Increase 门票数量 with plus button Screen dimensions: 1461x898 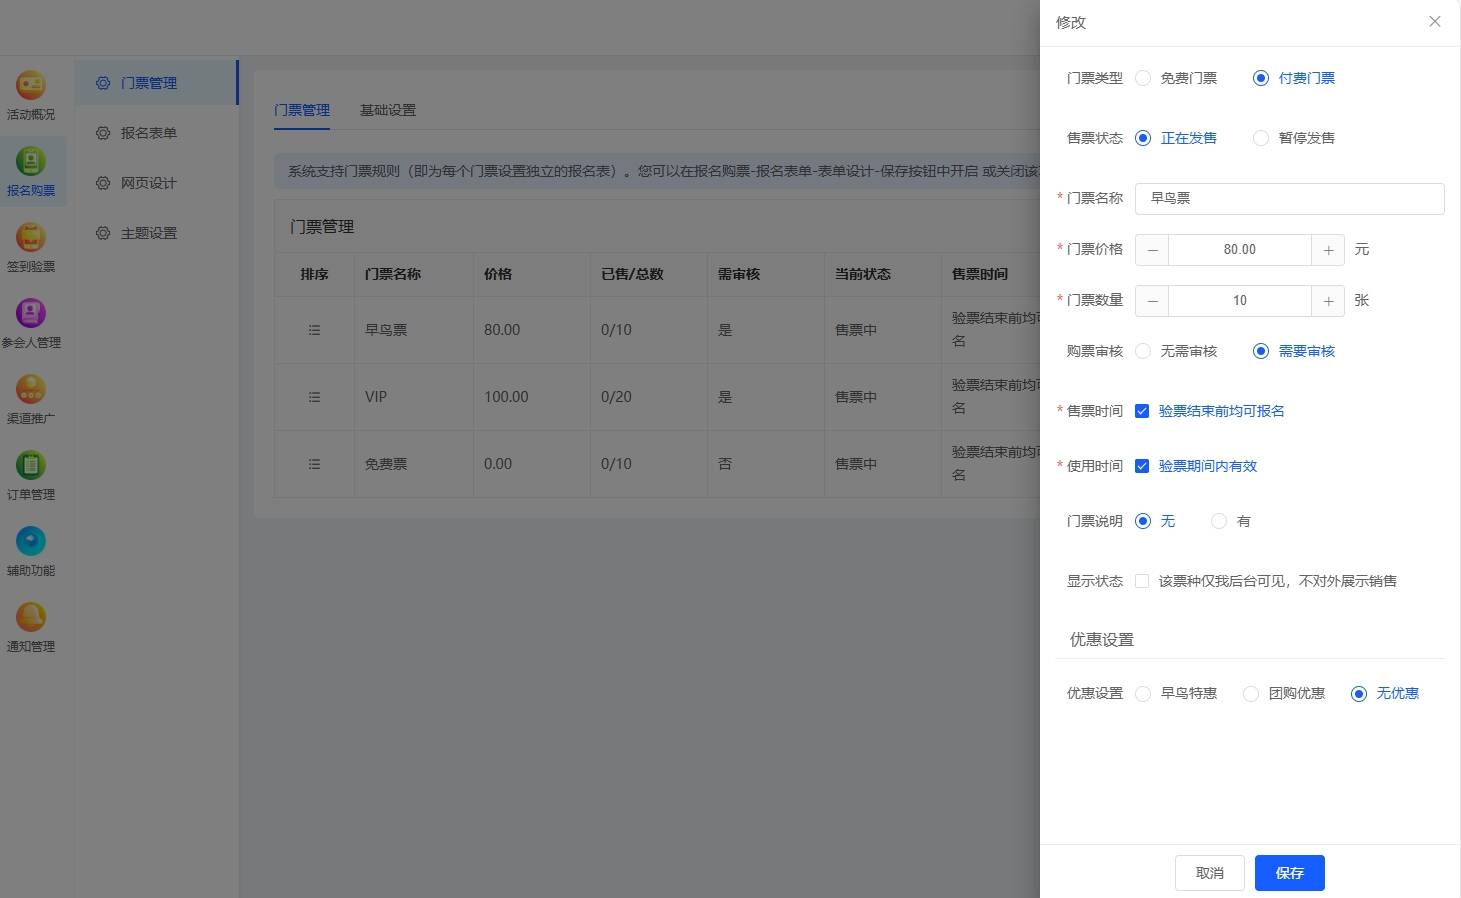[x=1328, y=301]
